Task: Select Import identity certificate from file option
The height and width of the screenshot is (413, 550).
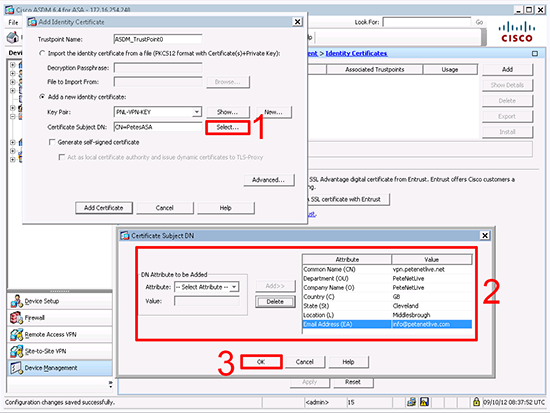Action: [x=42, y=53]
